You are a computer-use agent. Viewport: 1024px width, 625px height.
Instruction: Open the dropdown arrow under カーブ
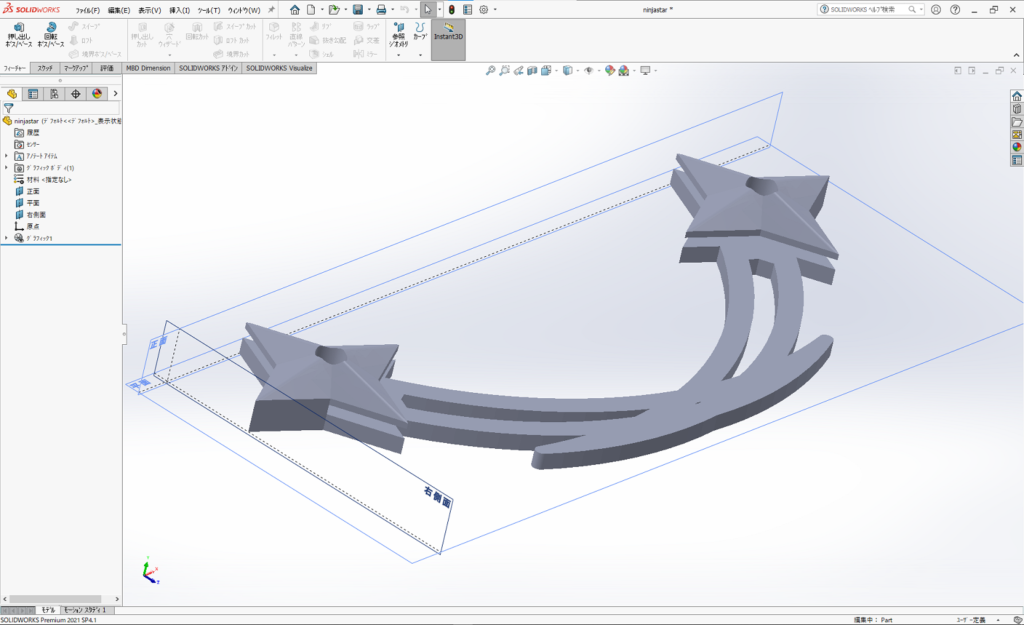click(x=420, y=56)
